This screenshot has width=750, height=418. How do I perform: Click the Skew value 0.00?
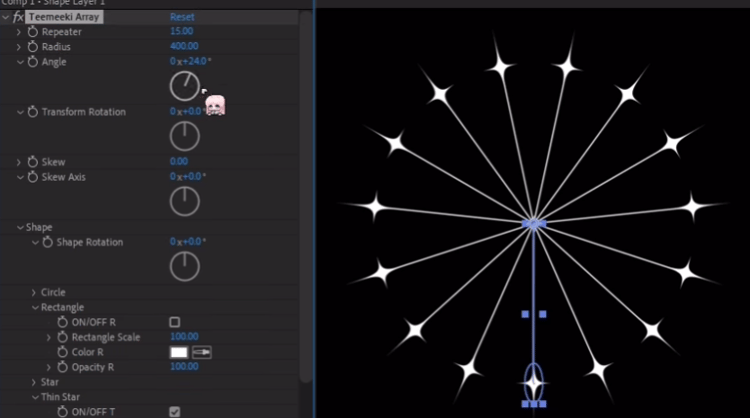tap(179, 161)
